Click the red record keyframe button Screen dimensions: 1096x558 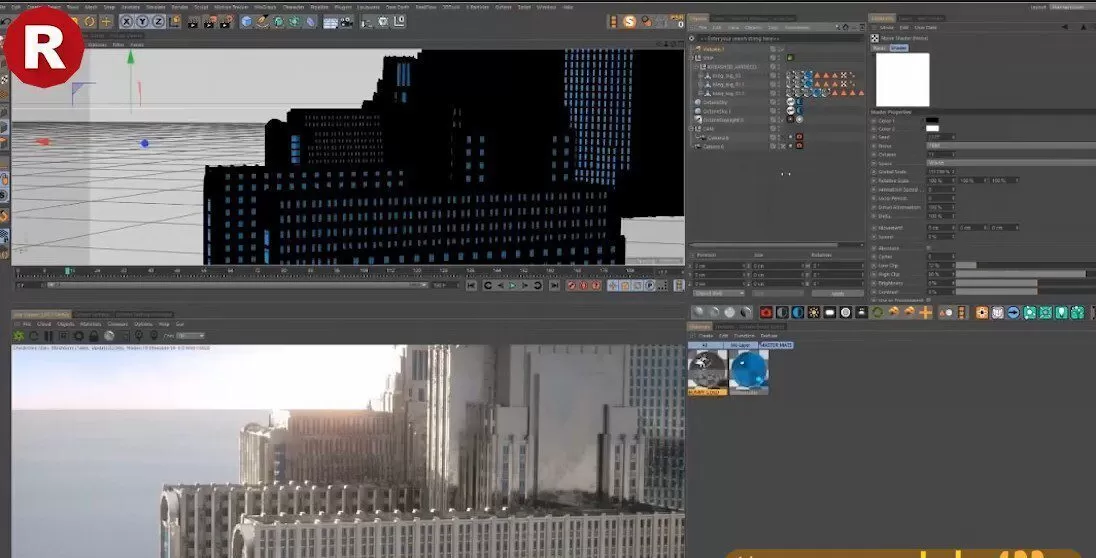coord(571,285)
